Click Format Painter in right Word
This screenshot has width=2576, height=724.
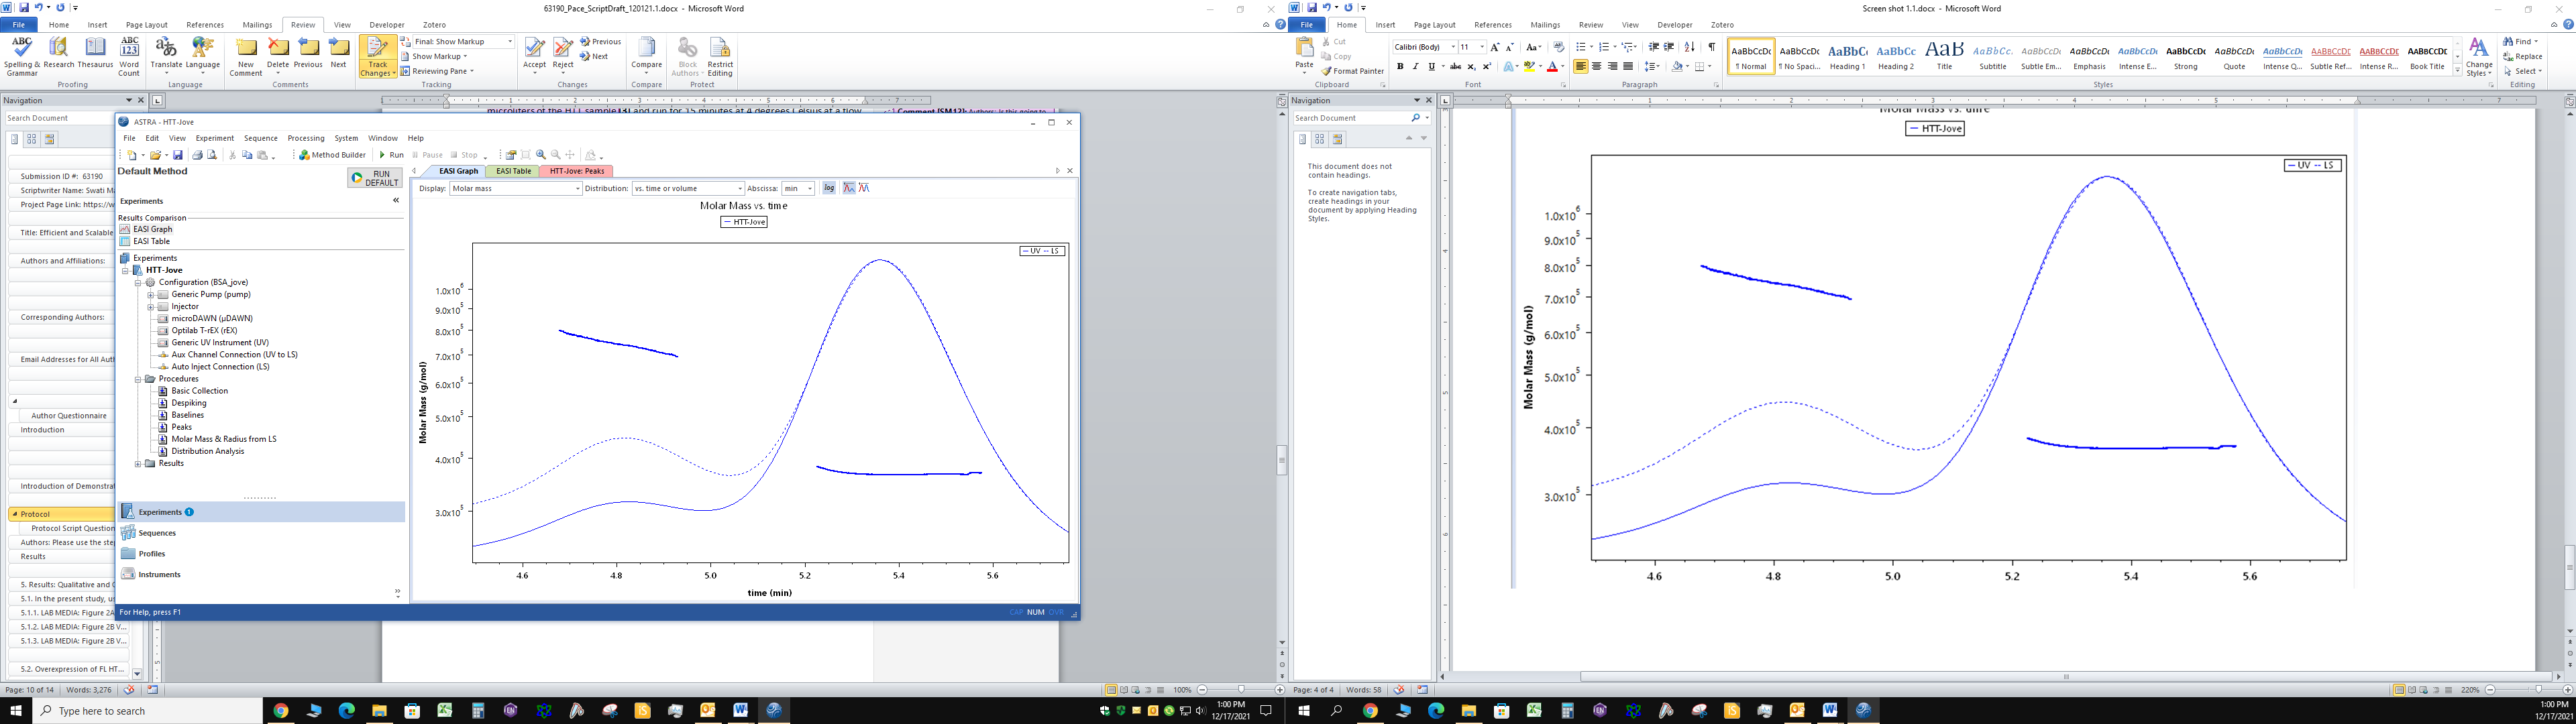click(1352, 71)
